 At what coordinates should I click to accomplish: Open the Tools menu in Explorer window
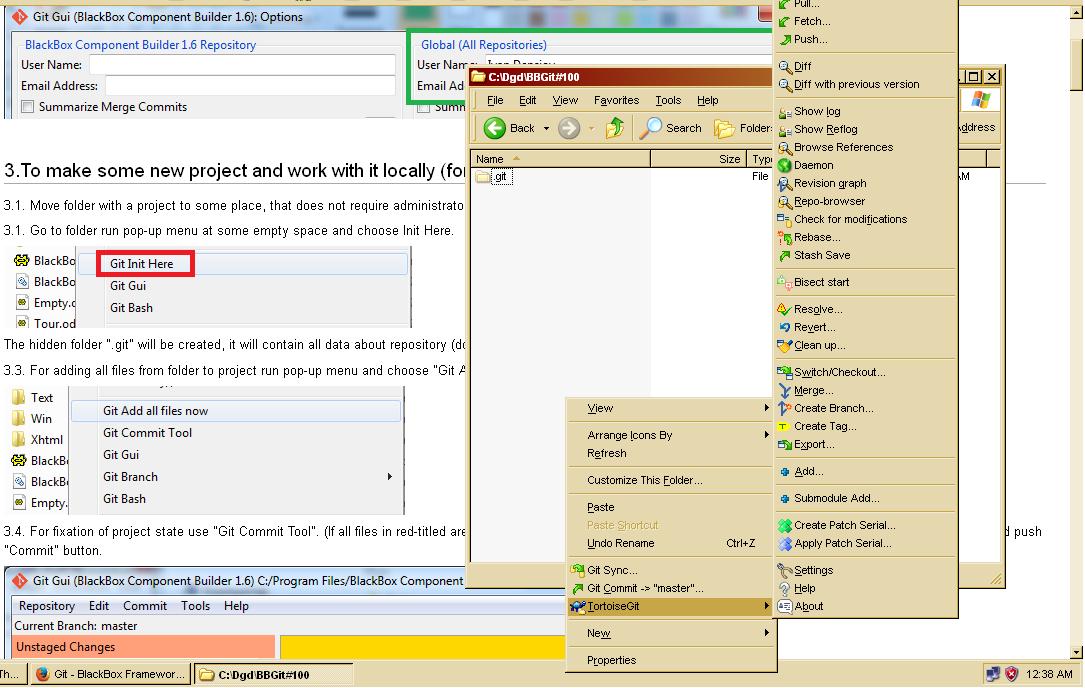click(x=668, y=100)
